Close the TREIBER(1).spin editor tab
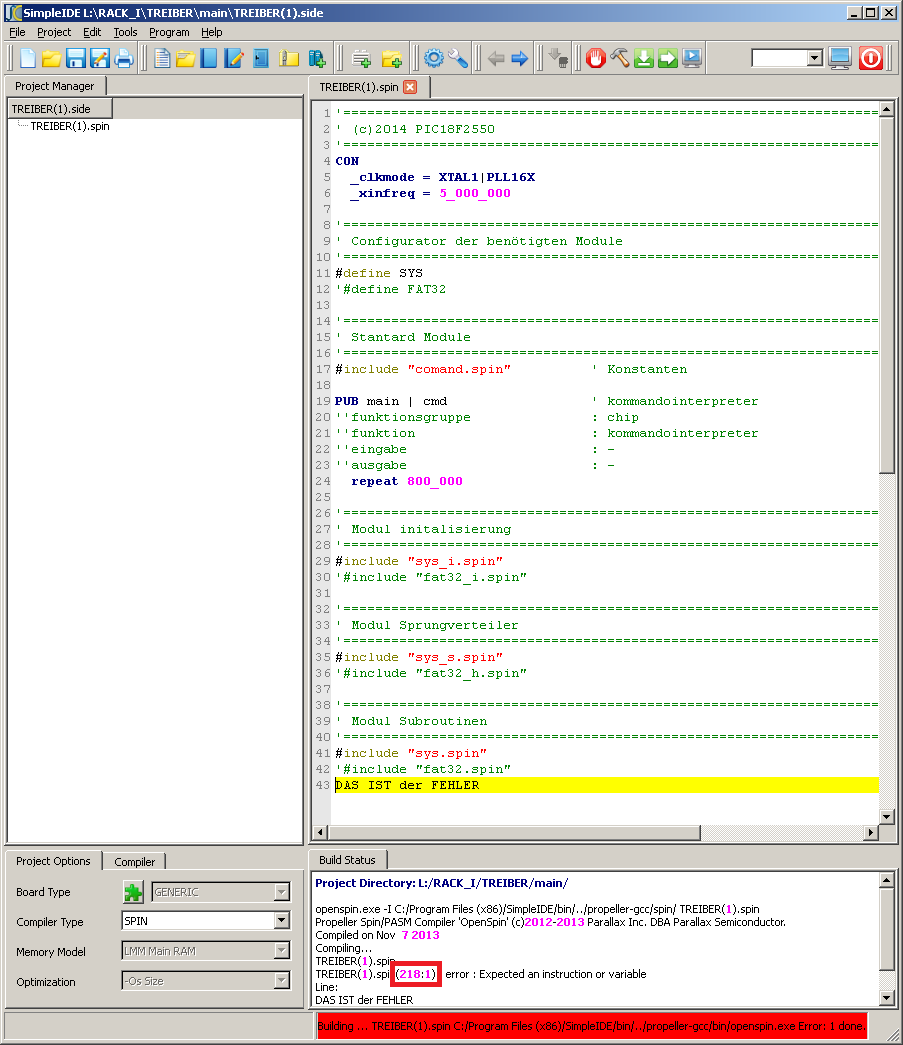 point(409,87)
